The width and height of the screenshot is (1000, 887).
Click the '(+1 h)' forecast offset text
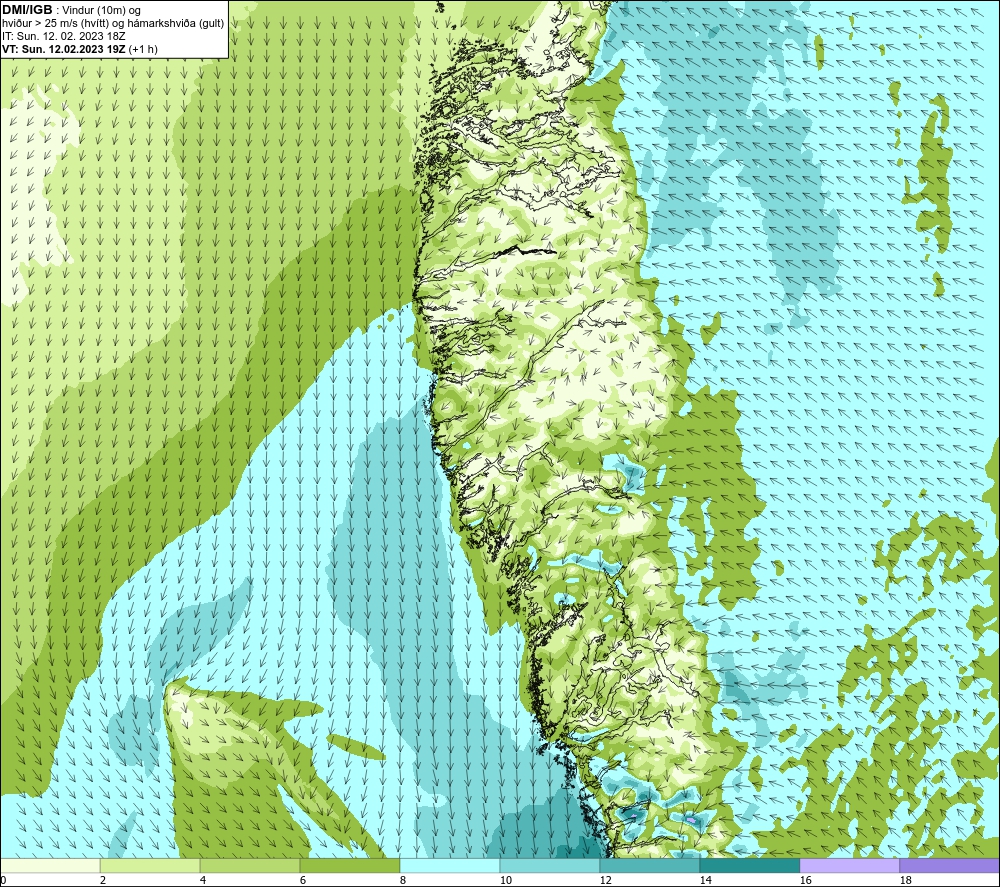tap(143, 49)
